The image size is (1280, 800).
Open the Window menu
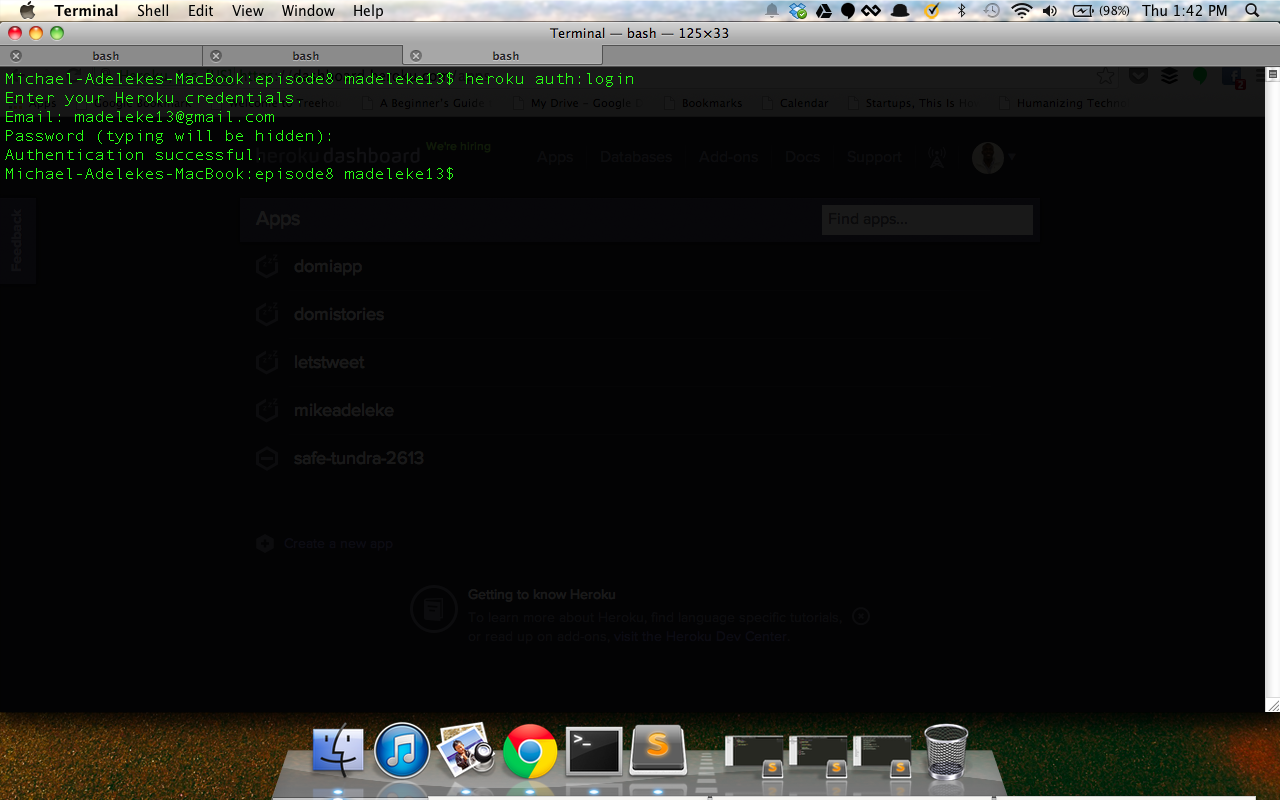[308, 11]
